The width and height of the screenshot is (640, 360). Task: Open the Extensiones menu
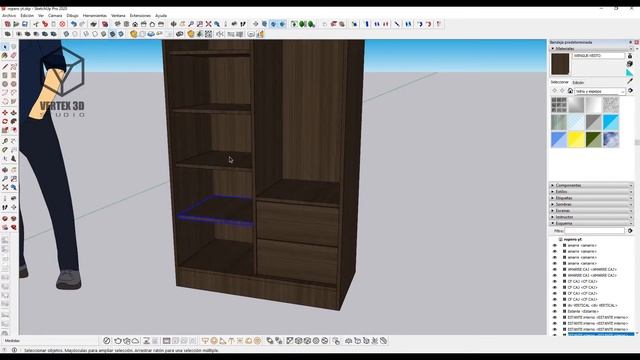140,16
